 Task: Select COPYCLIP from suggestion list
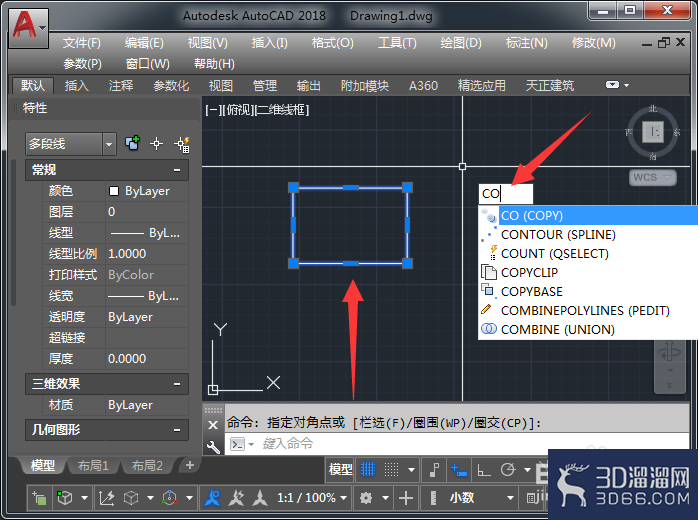[588, 272]
